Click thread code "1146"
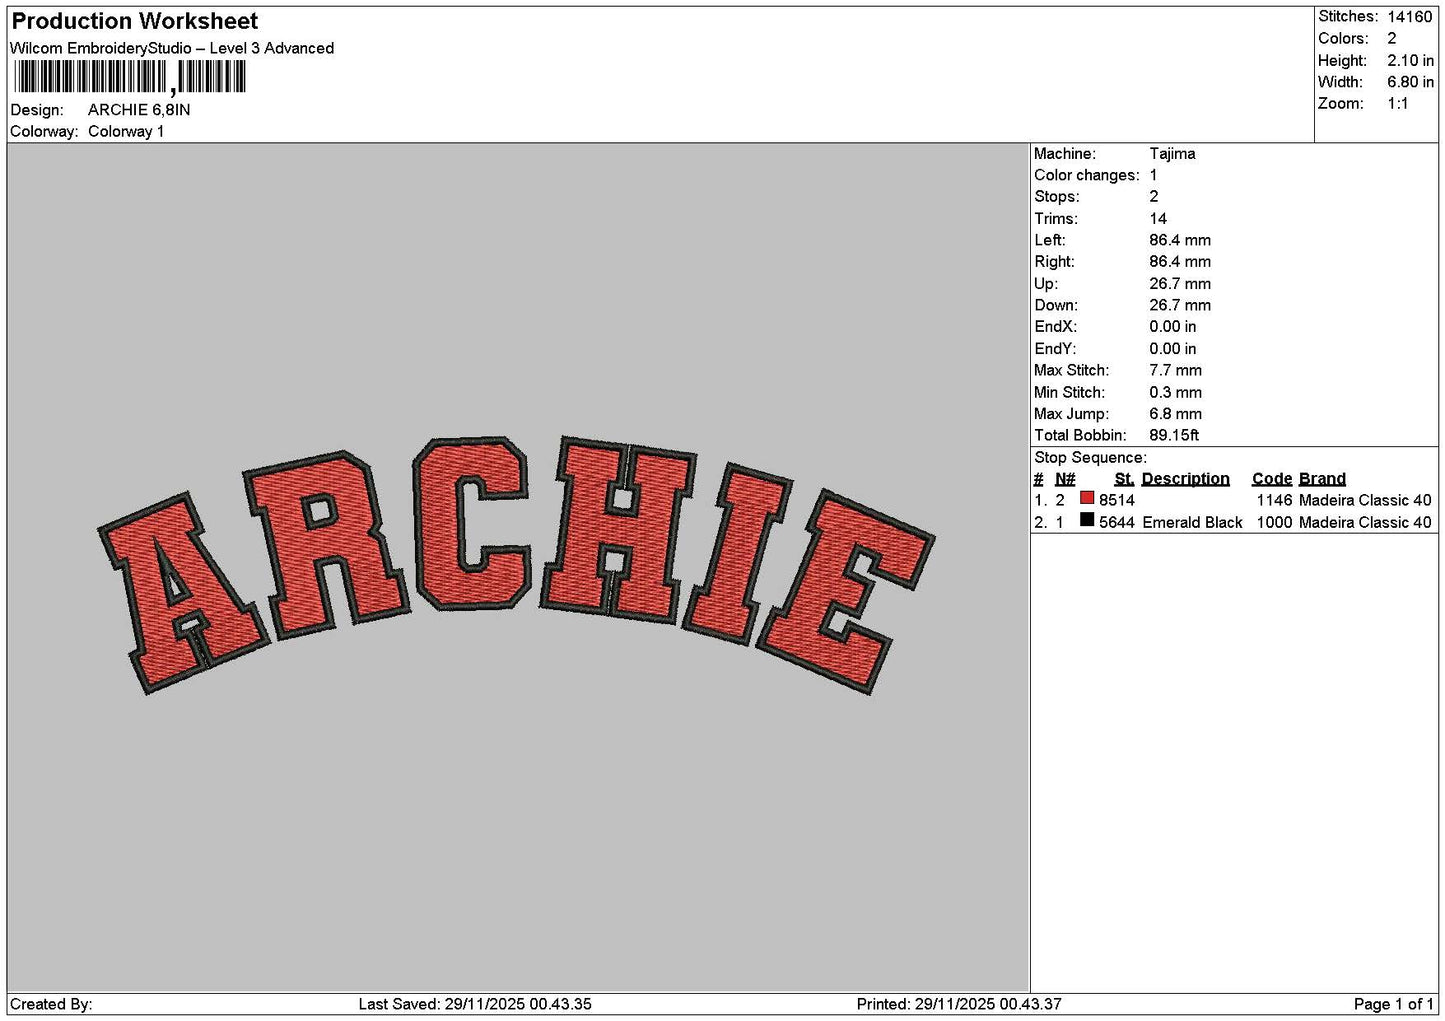Screen dimensions: 1445x1021 [x=1275, y=500]
